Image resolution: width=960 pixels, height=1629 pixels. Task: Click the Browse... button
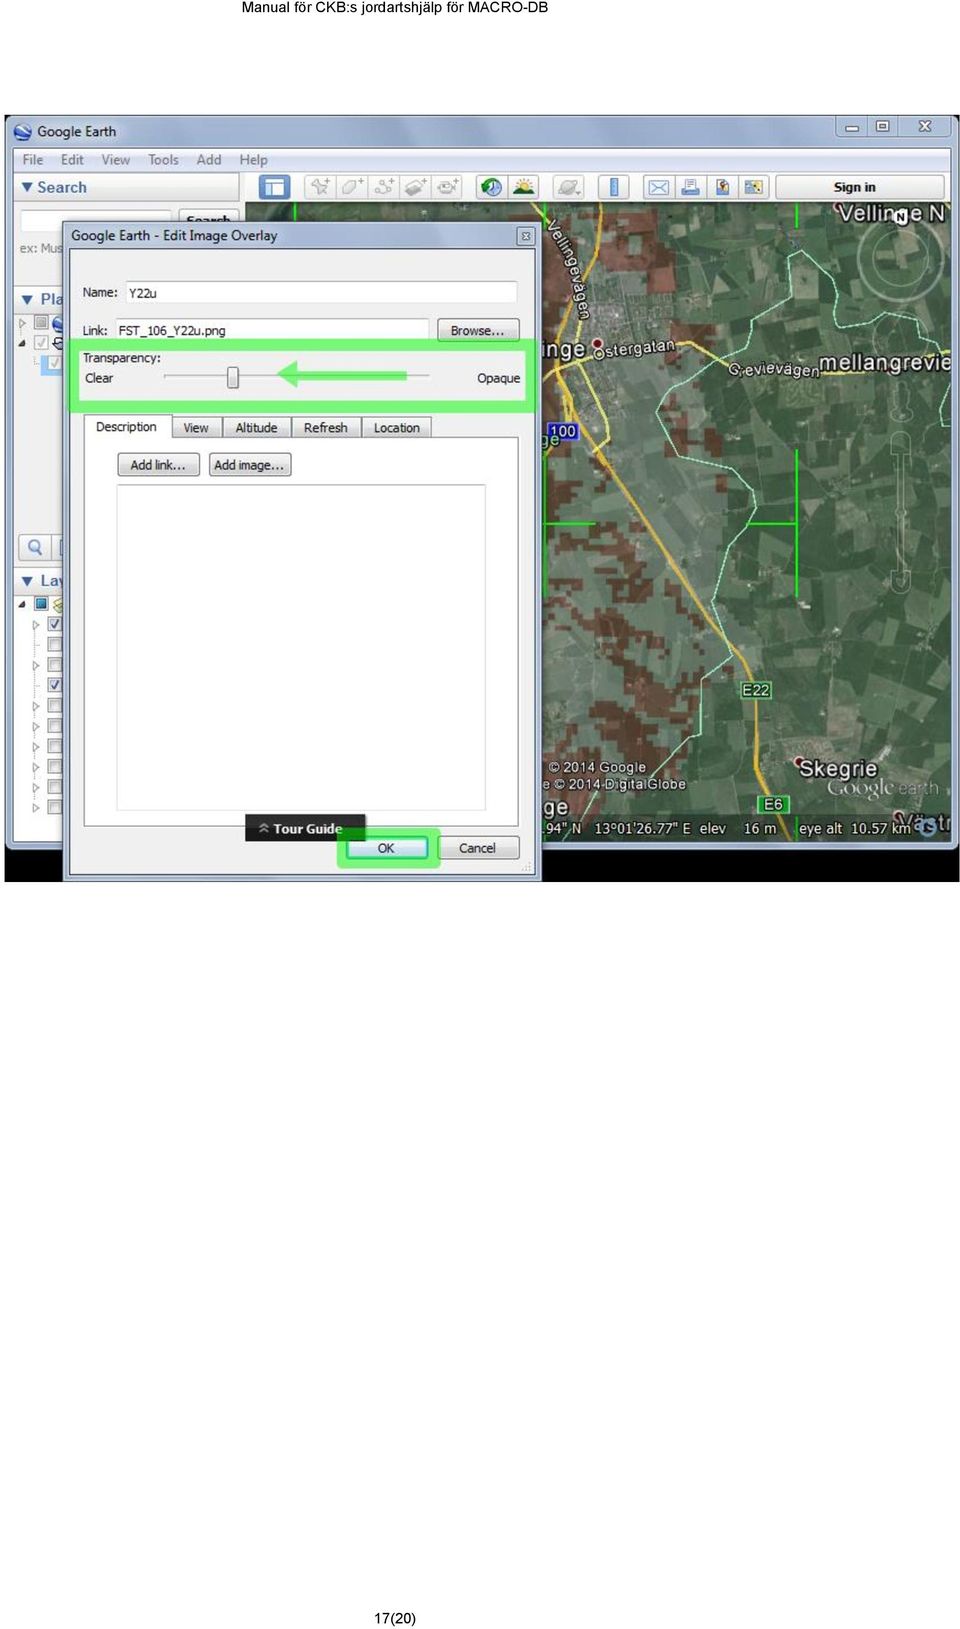pos(478,330)
